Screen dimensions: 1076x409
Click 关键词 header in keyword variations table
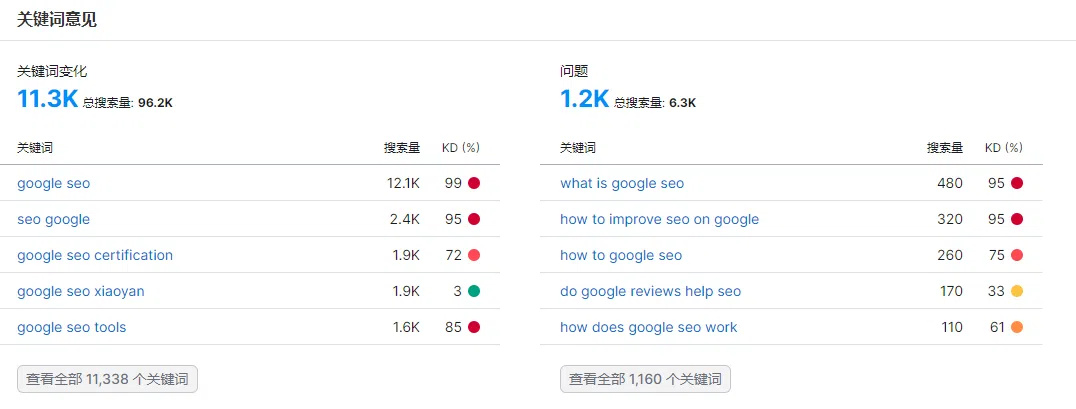pos(35,148)
